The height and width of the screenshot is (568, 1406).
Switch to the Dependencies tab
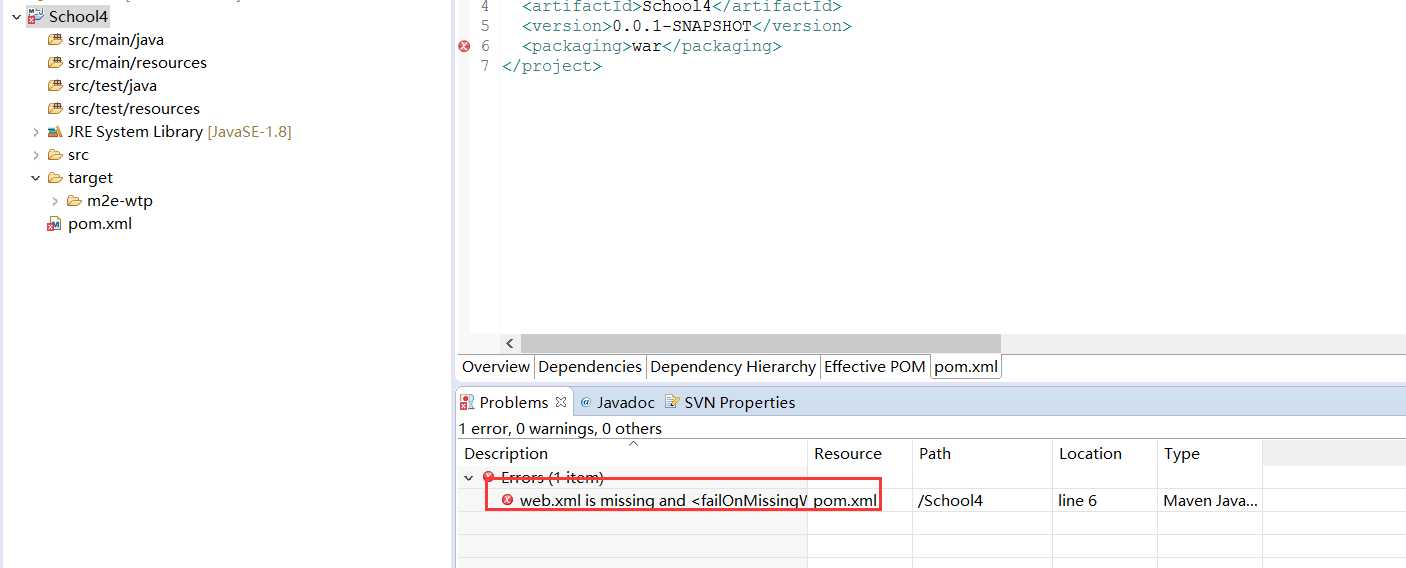click(589, 367)
